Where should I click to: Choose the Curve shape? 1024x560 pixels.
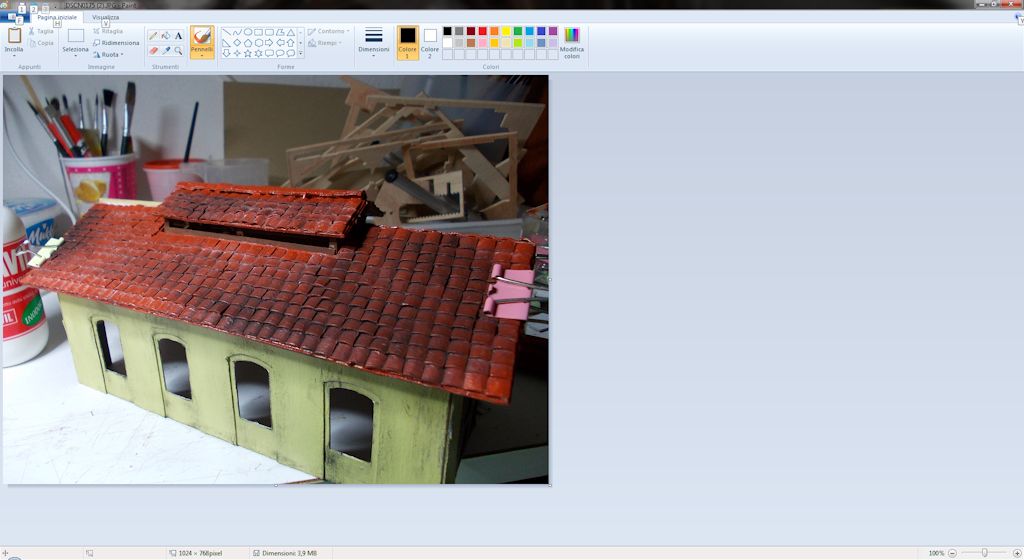237,32
